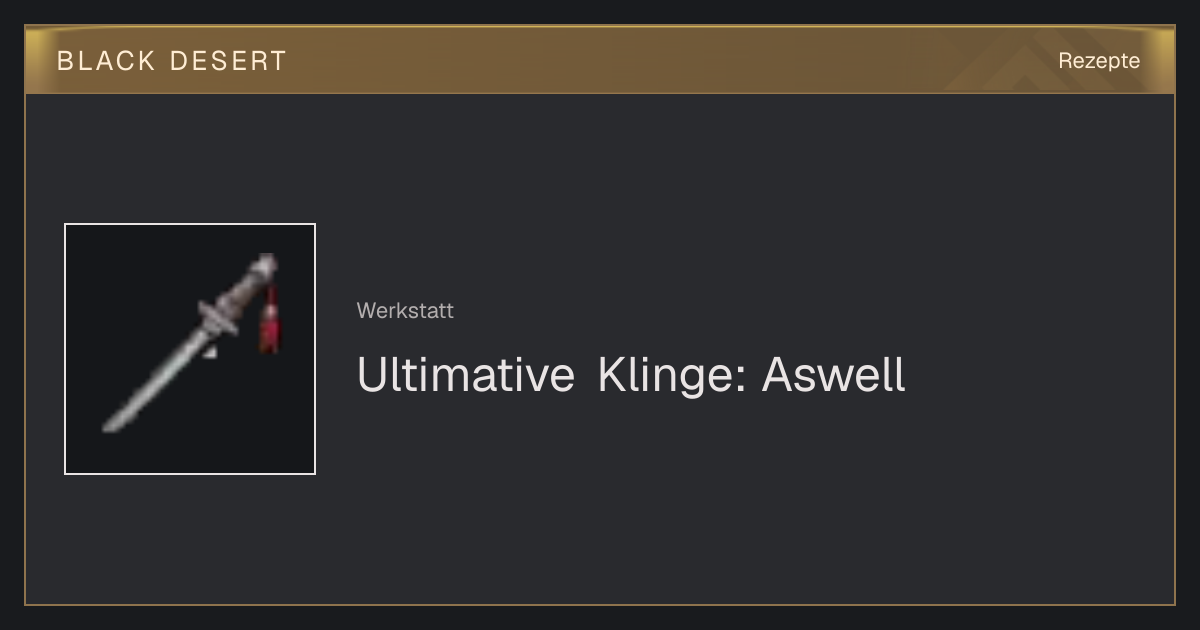Click the word Ultimative in the title

coord(466,375)
